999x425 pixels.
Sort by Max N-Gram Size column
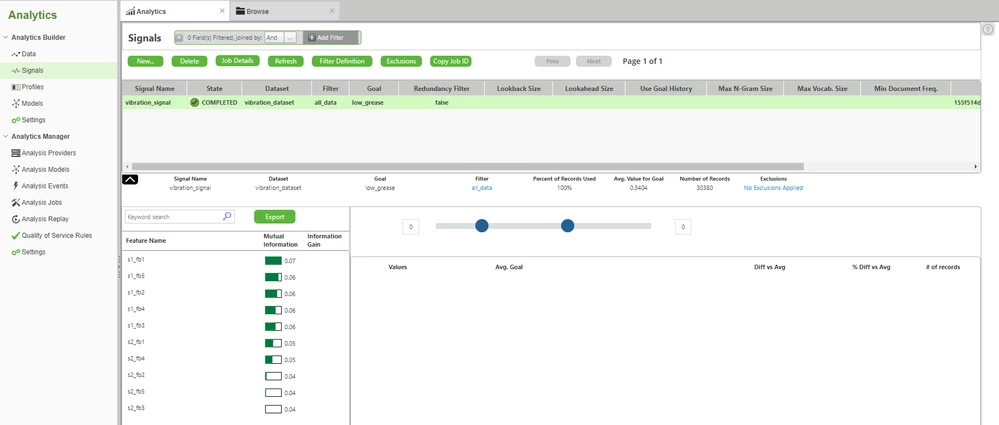click(x=745, y=89)
